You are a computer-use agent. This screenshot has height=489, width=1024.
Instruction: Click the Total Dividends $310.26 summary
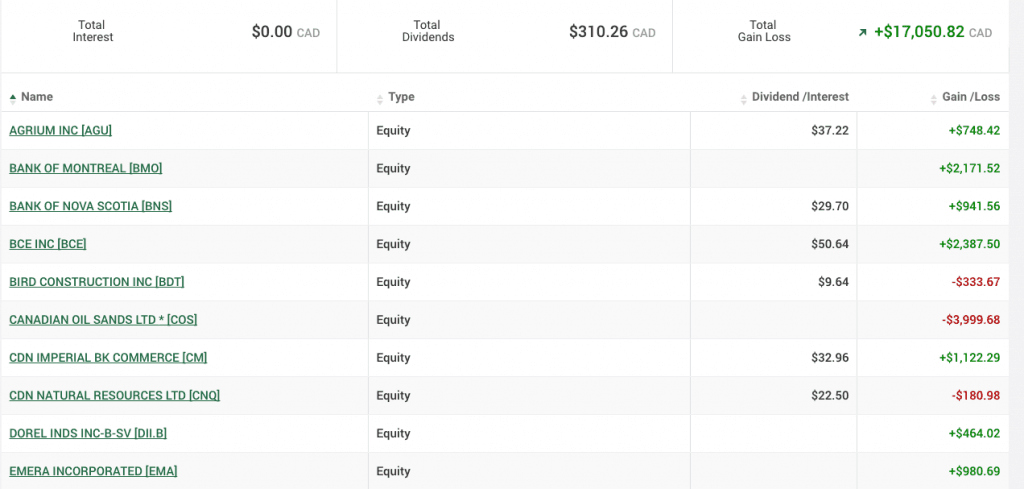(x=504, y=32)
